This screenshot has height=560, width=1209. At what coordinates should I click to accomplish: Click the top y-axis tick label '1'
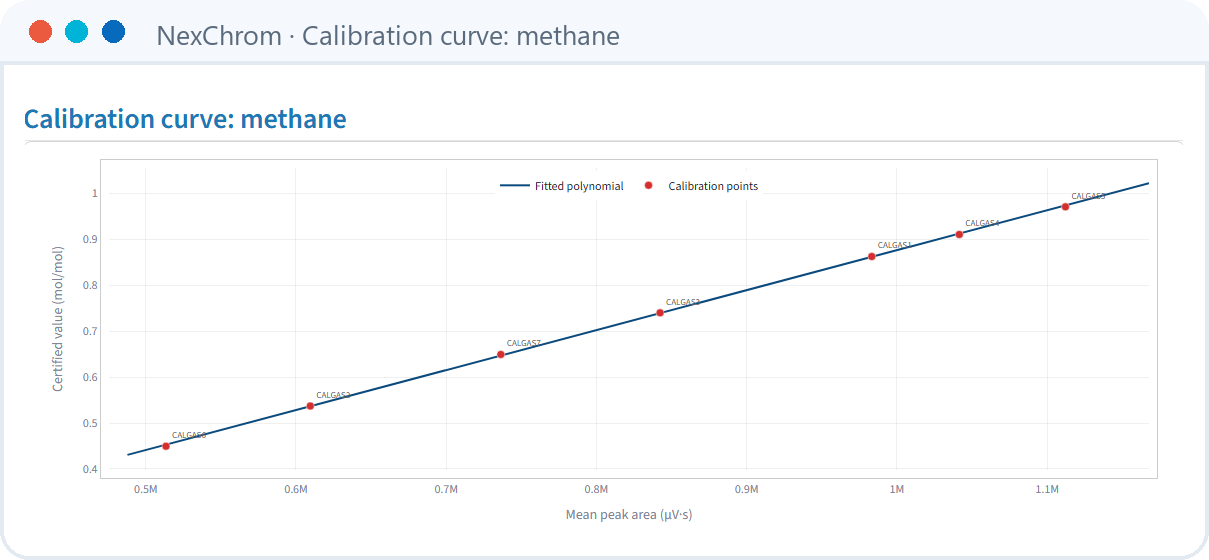pyautogui.click(x=94, y=193)
